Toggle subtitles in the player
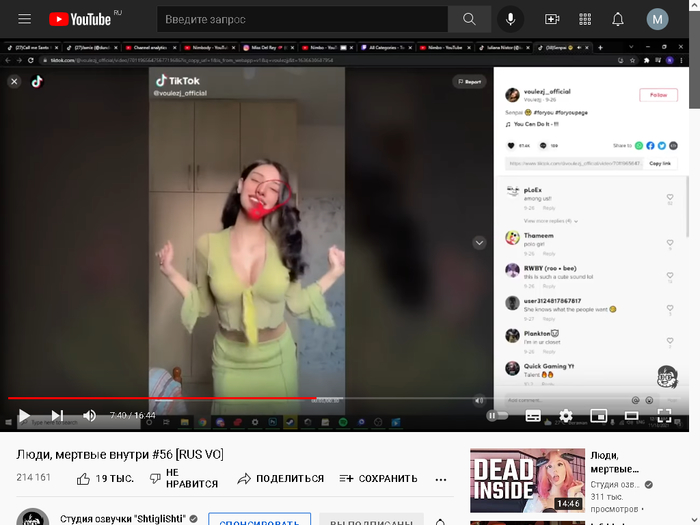700x525 pixels. pos(533,416)
